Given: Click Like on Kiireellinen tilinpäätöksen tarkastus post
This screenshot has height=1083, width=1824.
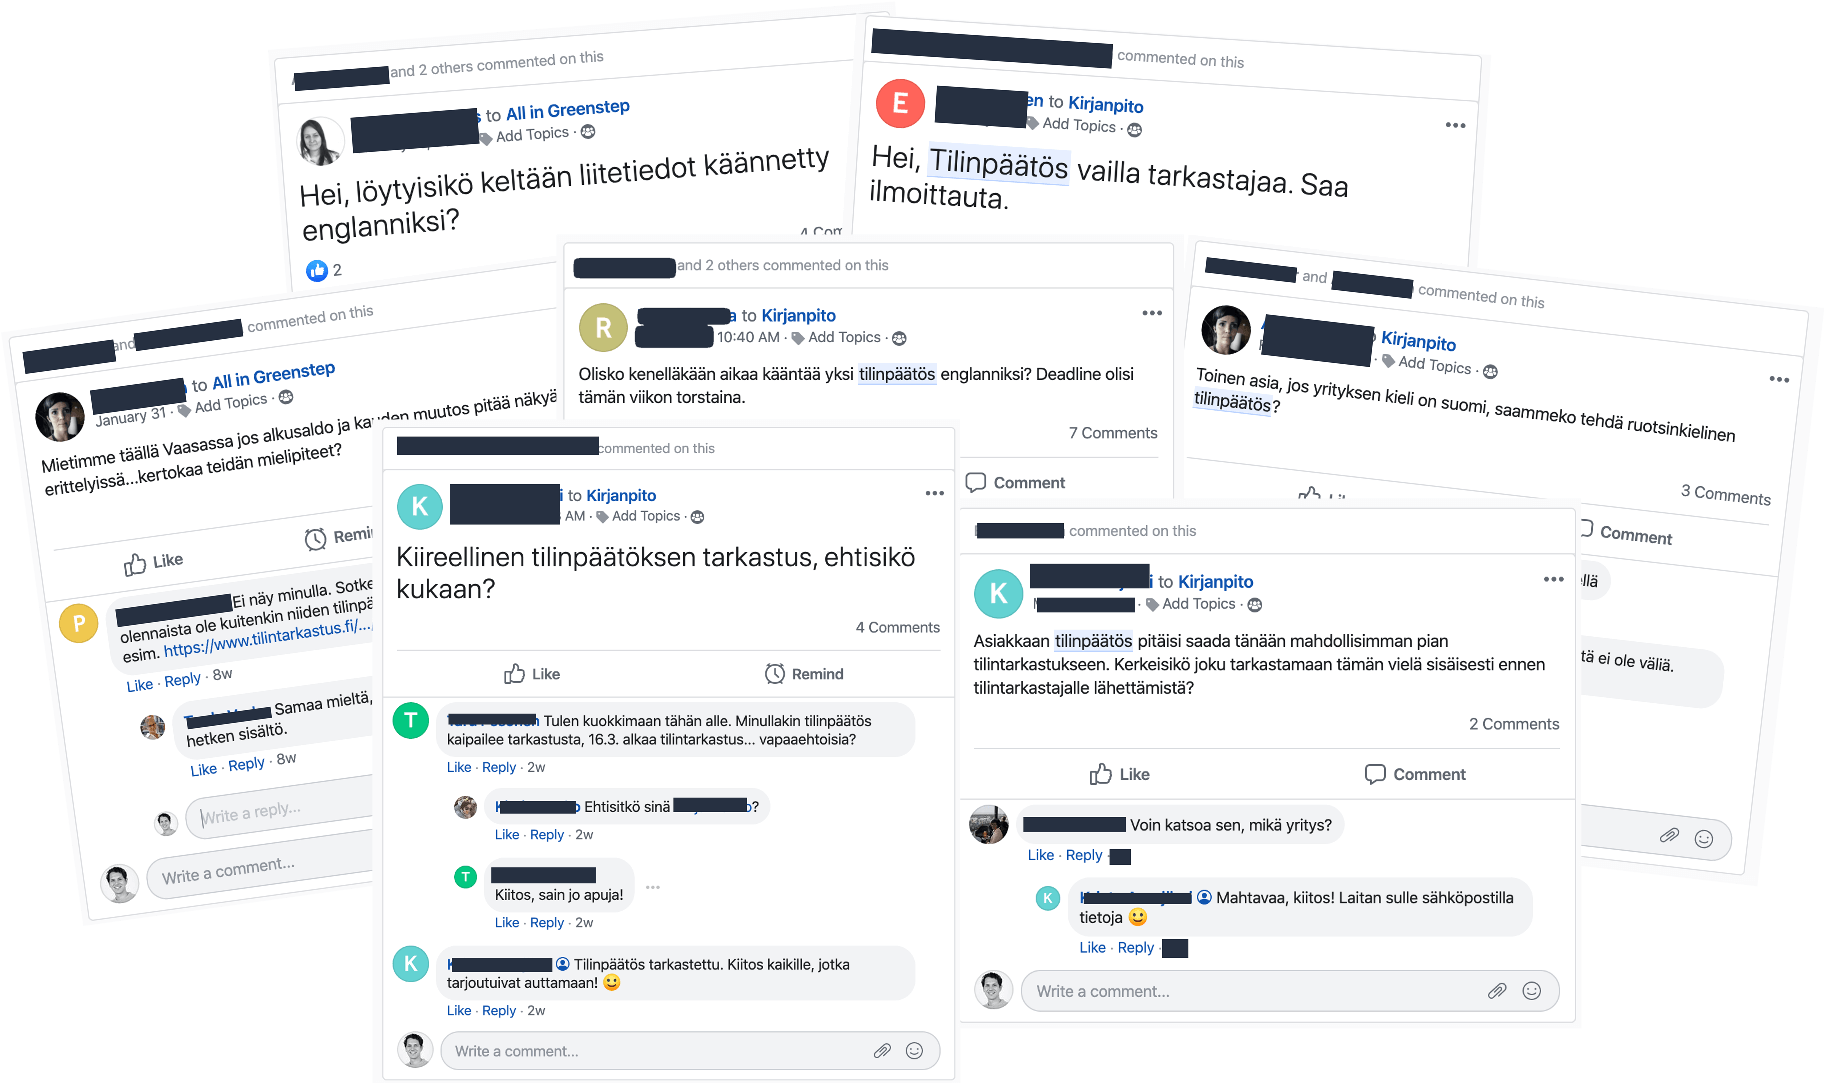Looking at the screenshot, I should tap(532, 674).
